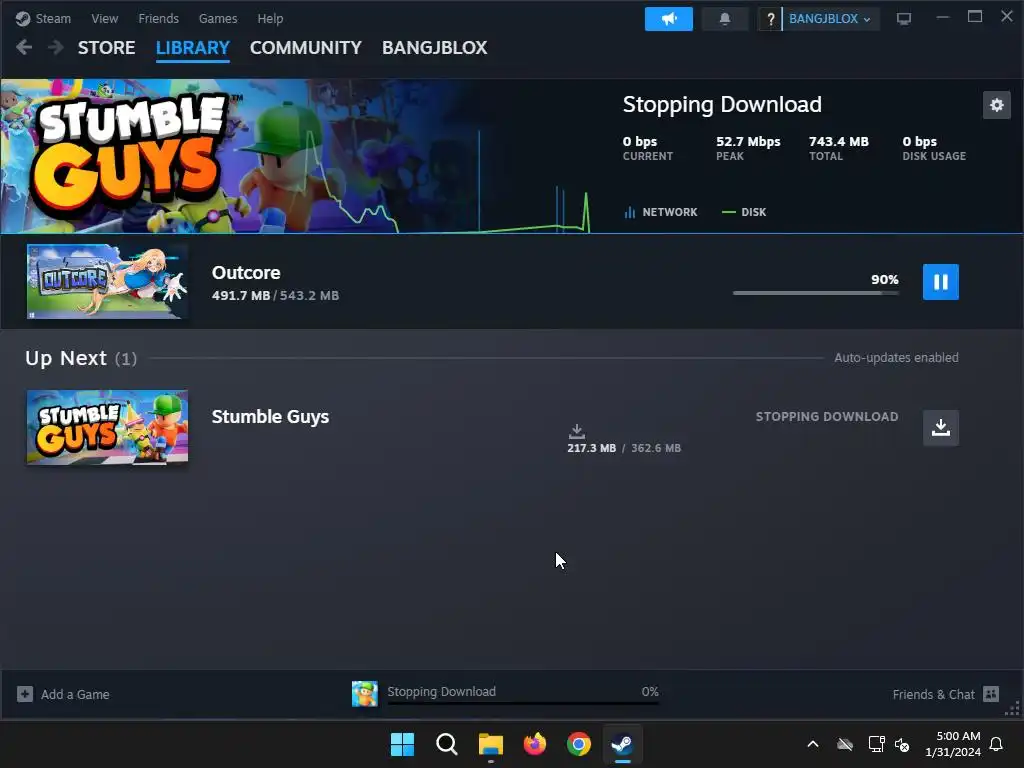Viewport: 1024px width, 768px height.
Task: Open Friends & Chat grid icon
Action: [x=991, y=694]
